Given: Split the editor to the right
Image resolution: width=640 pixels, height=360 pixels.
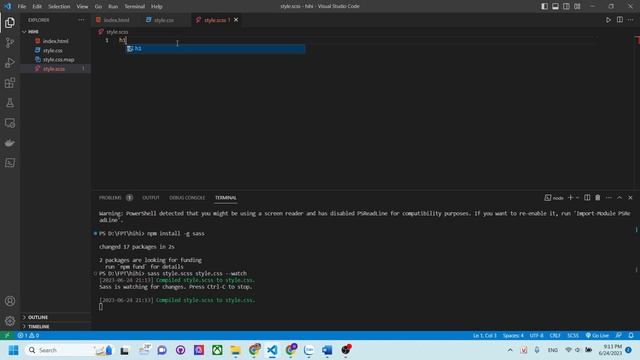Looking at the screenshot, I should click(620, 20).
